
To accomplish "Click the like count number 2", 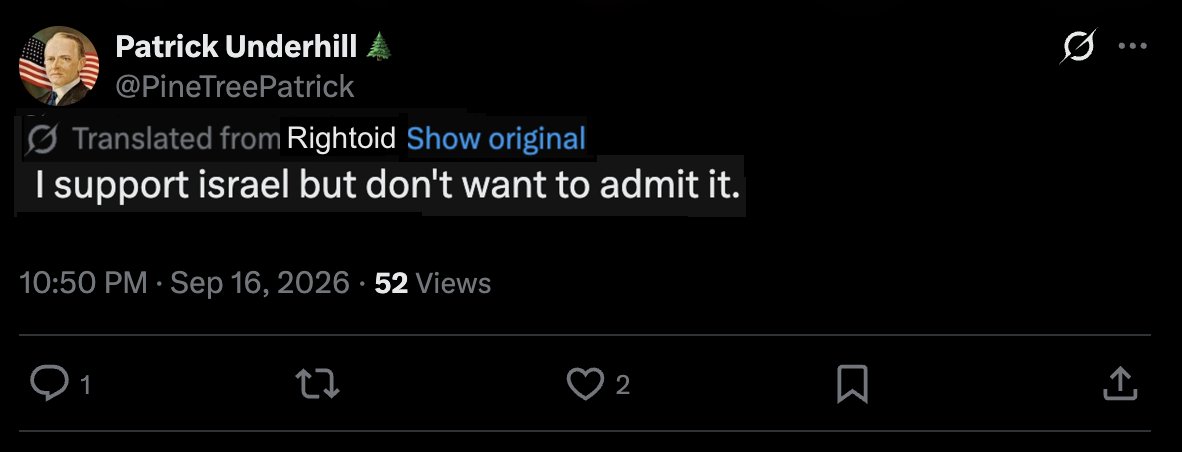I will tap(622, 385).
